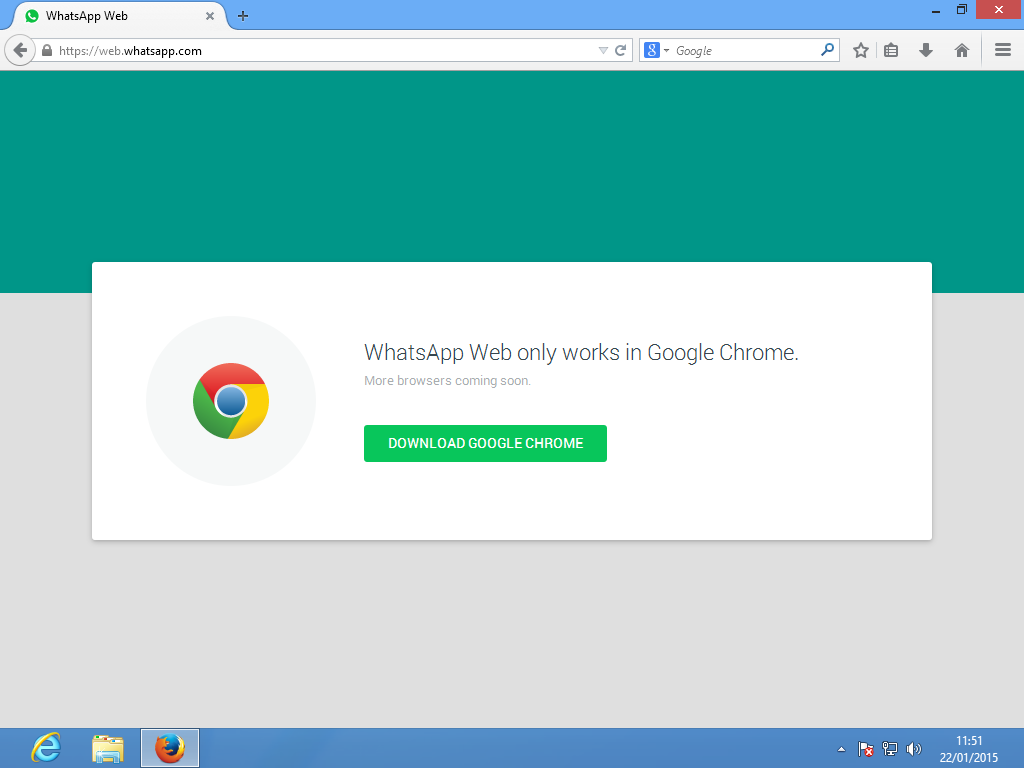Open the Firefox hamburger menu

pyautogui.click(x=1003, y=50)
